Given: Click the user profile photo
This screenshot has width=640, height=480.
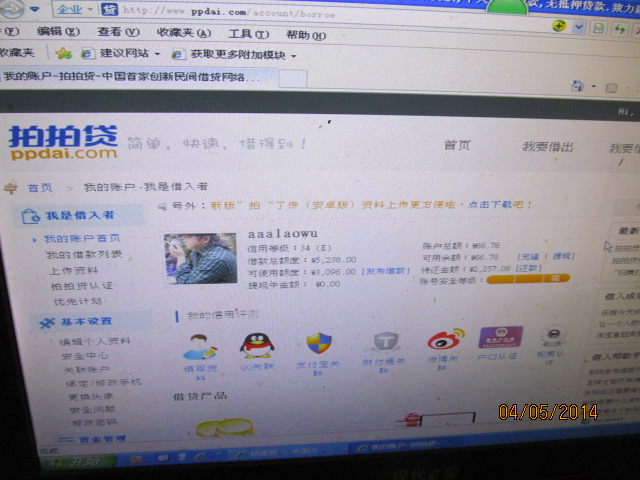Looking at the screenshot, I should pos(200,258).
